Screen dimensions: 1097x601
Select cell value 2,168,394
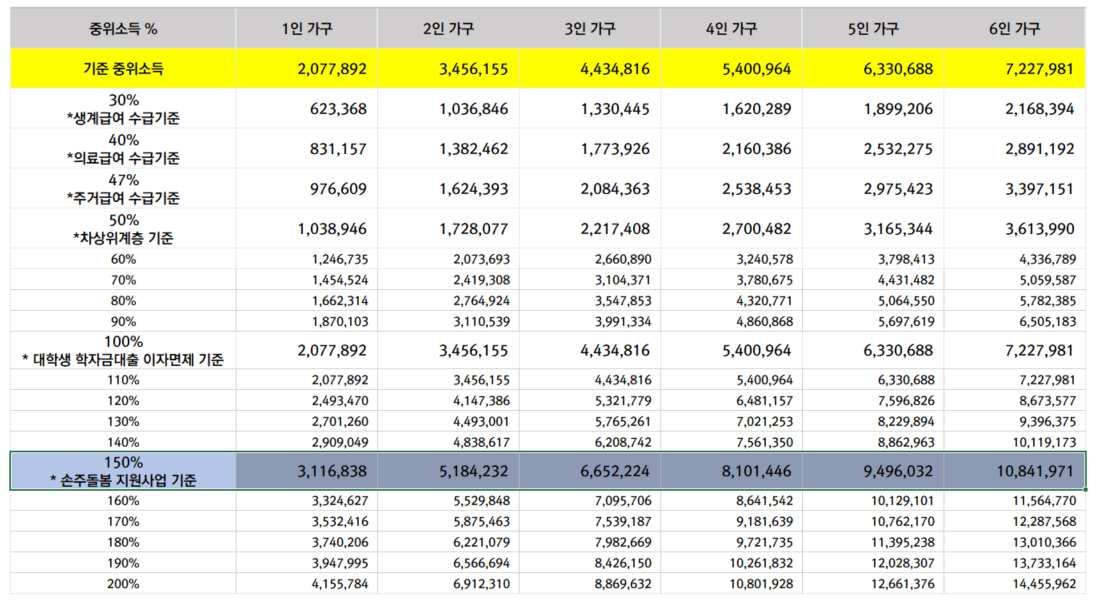[1040, 109]
